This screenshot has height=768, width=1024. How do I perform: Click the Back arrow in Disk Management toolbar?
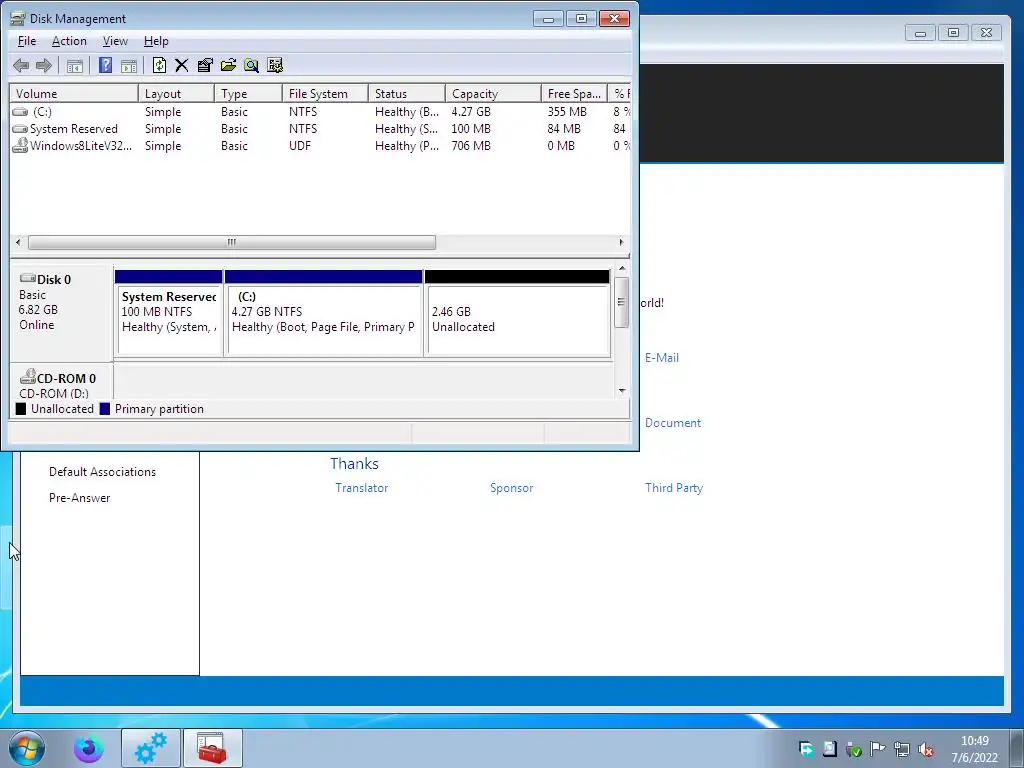(21, 65)
